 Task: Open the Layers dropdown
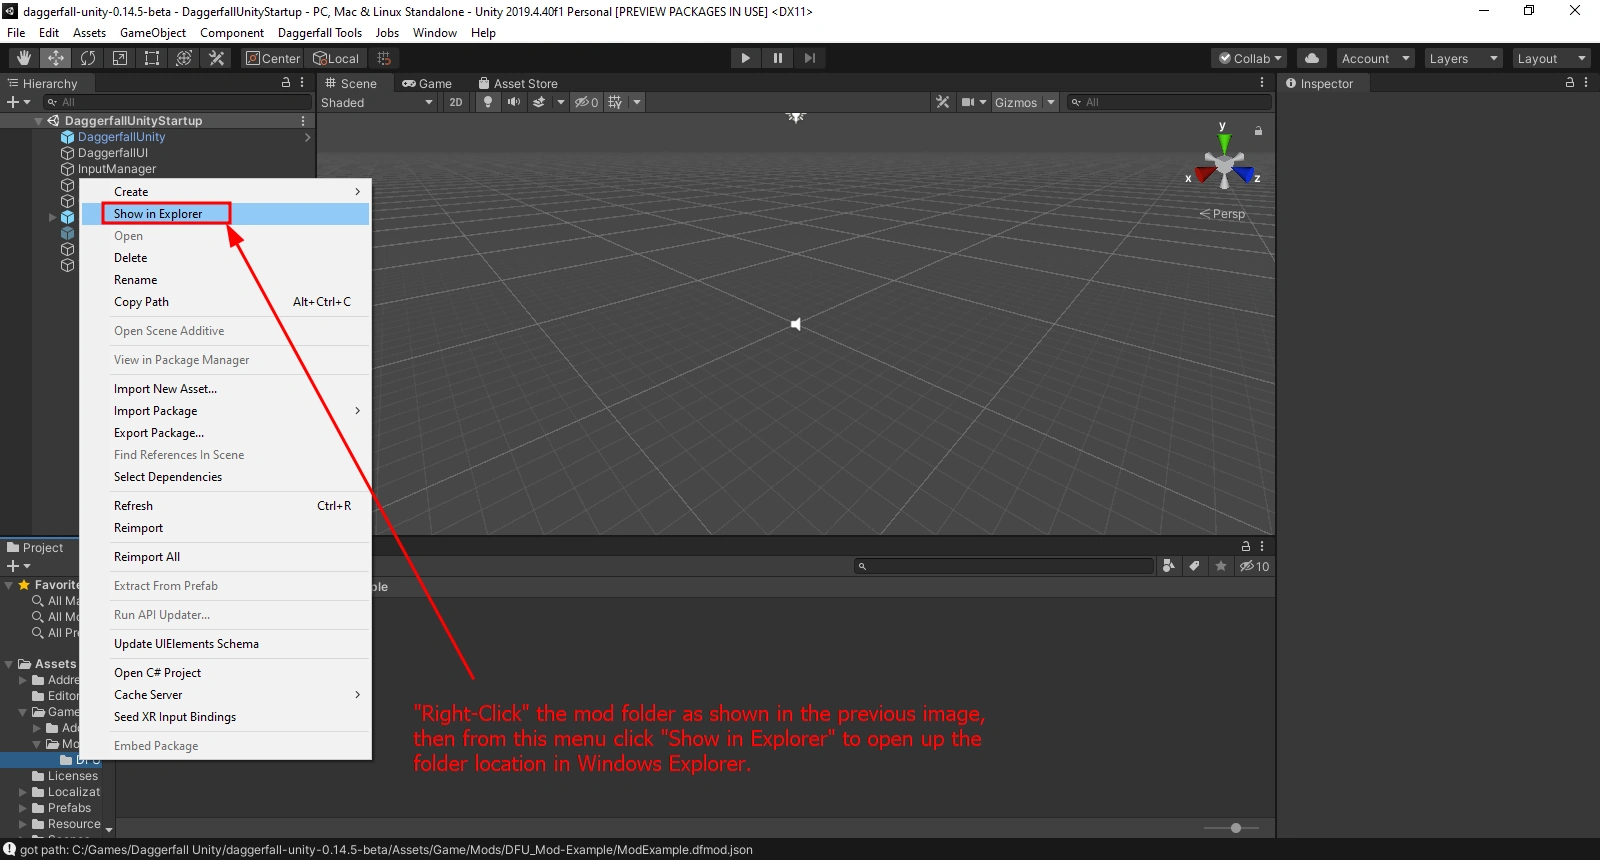(1463, 58)
